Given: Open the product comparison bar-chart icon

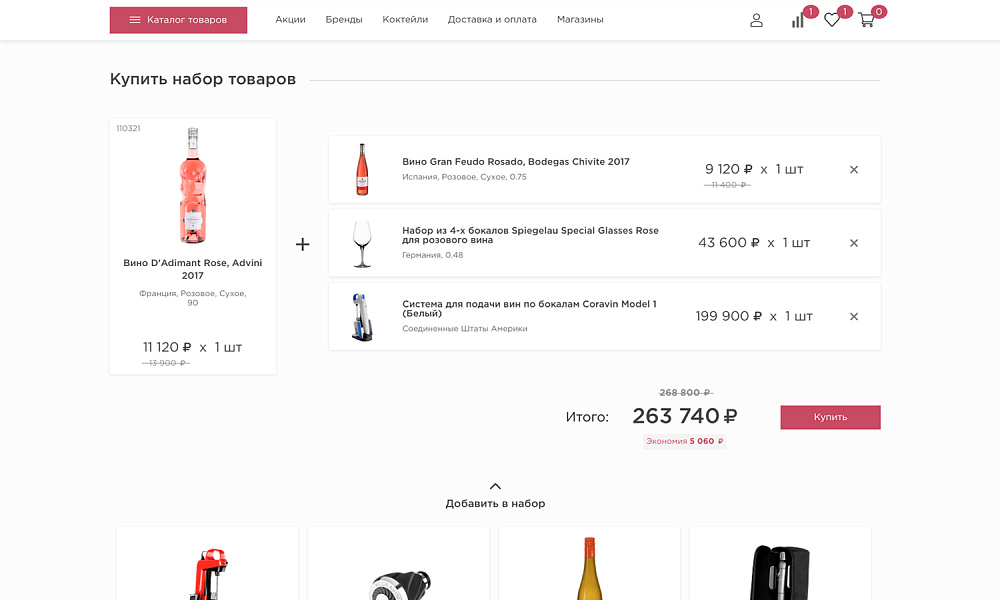Looking at the screenshot, I should 798,20.
